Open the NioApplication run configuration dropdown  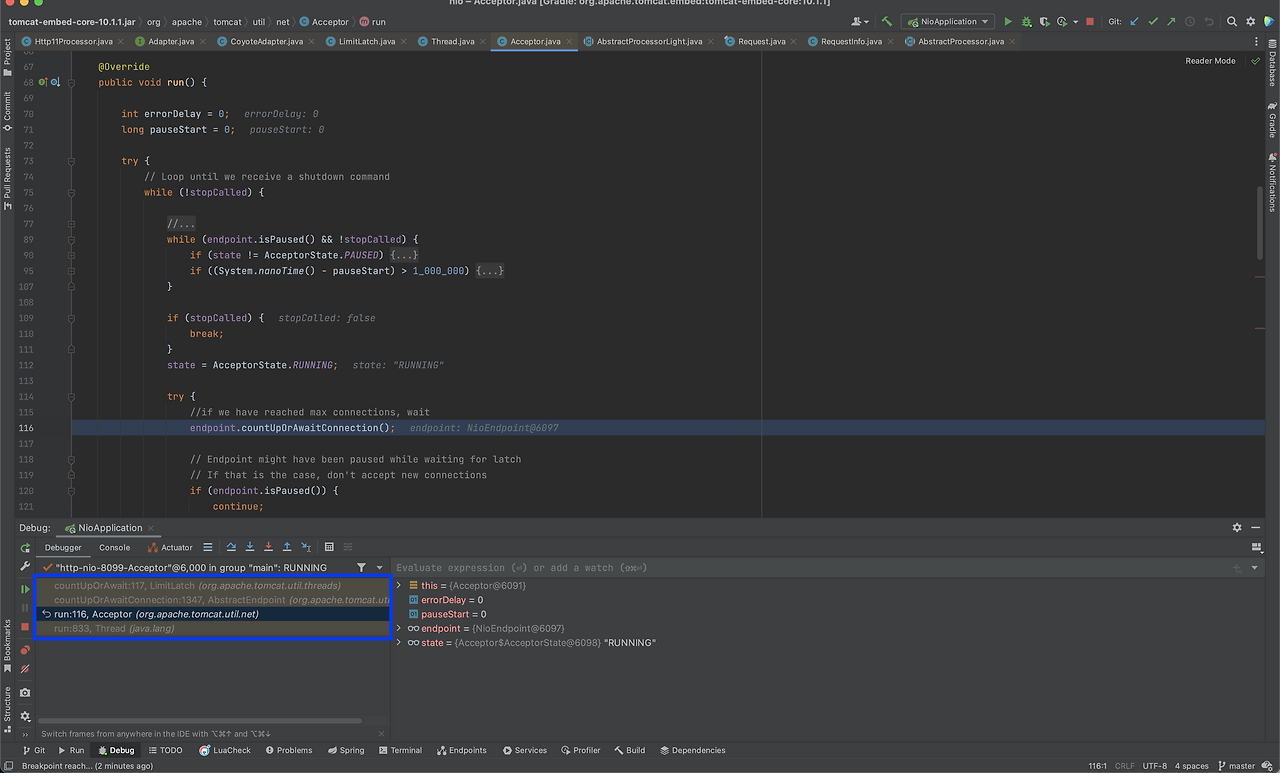947,21
